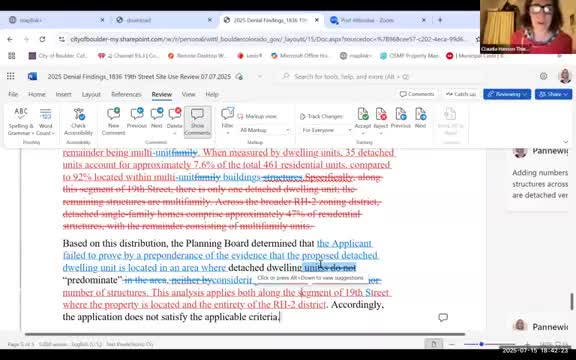The width and height of the screenshot is (576, 360).
Task: Click the Word app logo icon
Action: click(32, 76)
